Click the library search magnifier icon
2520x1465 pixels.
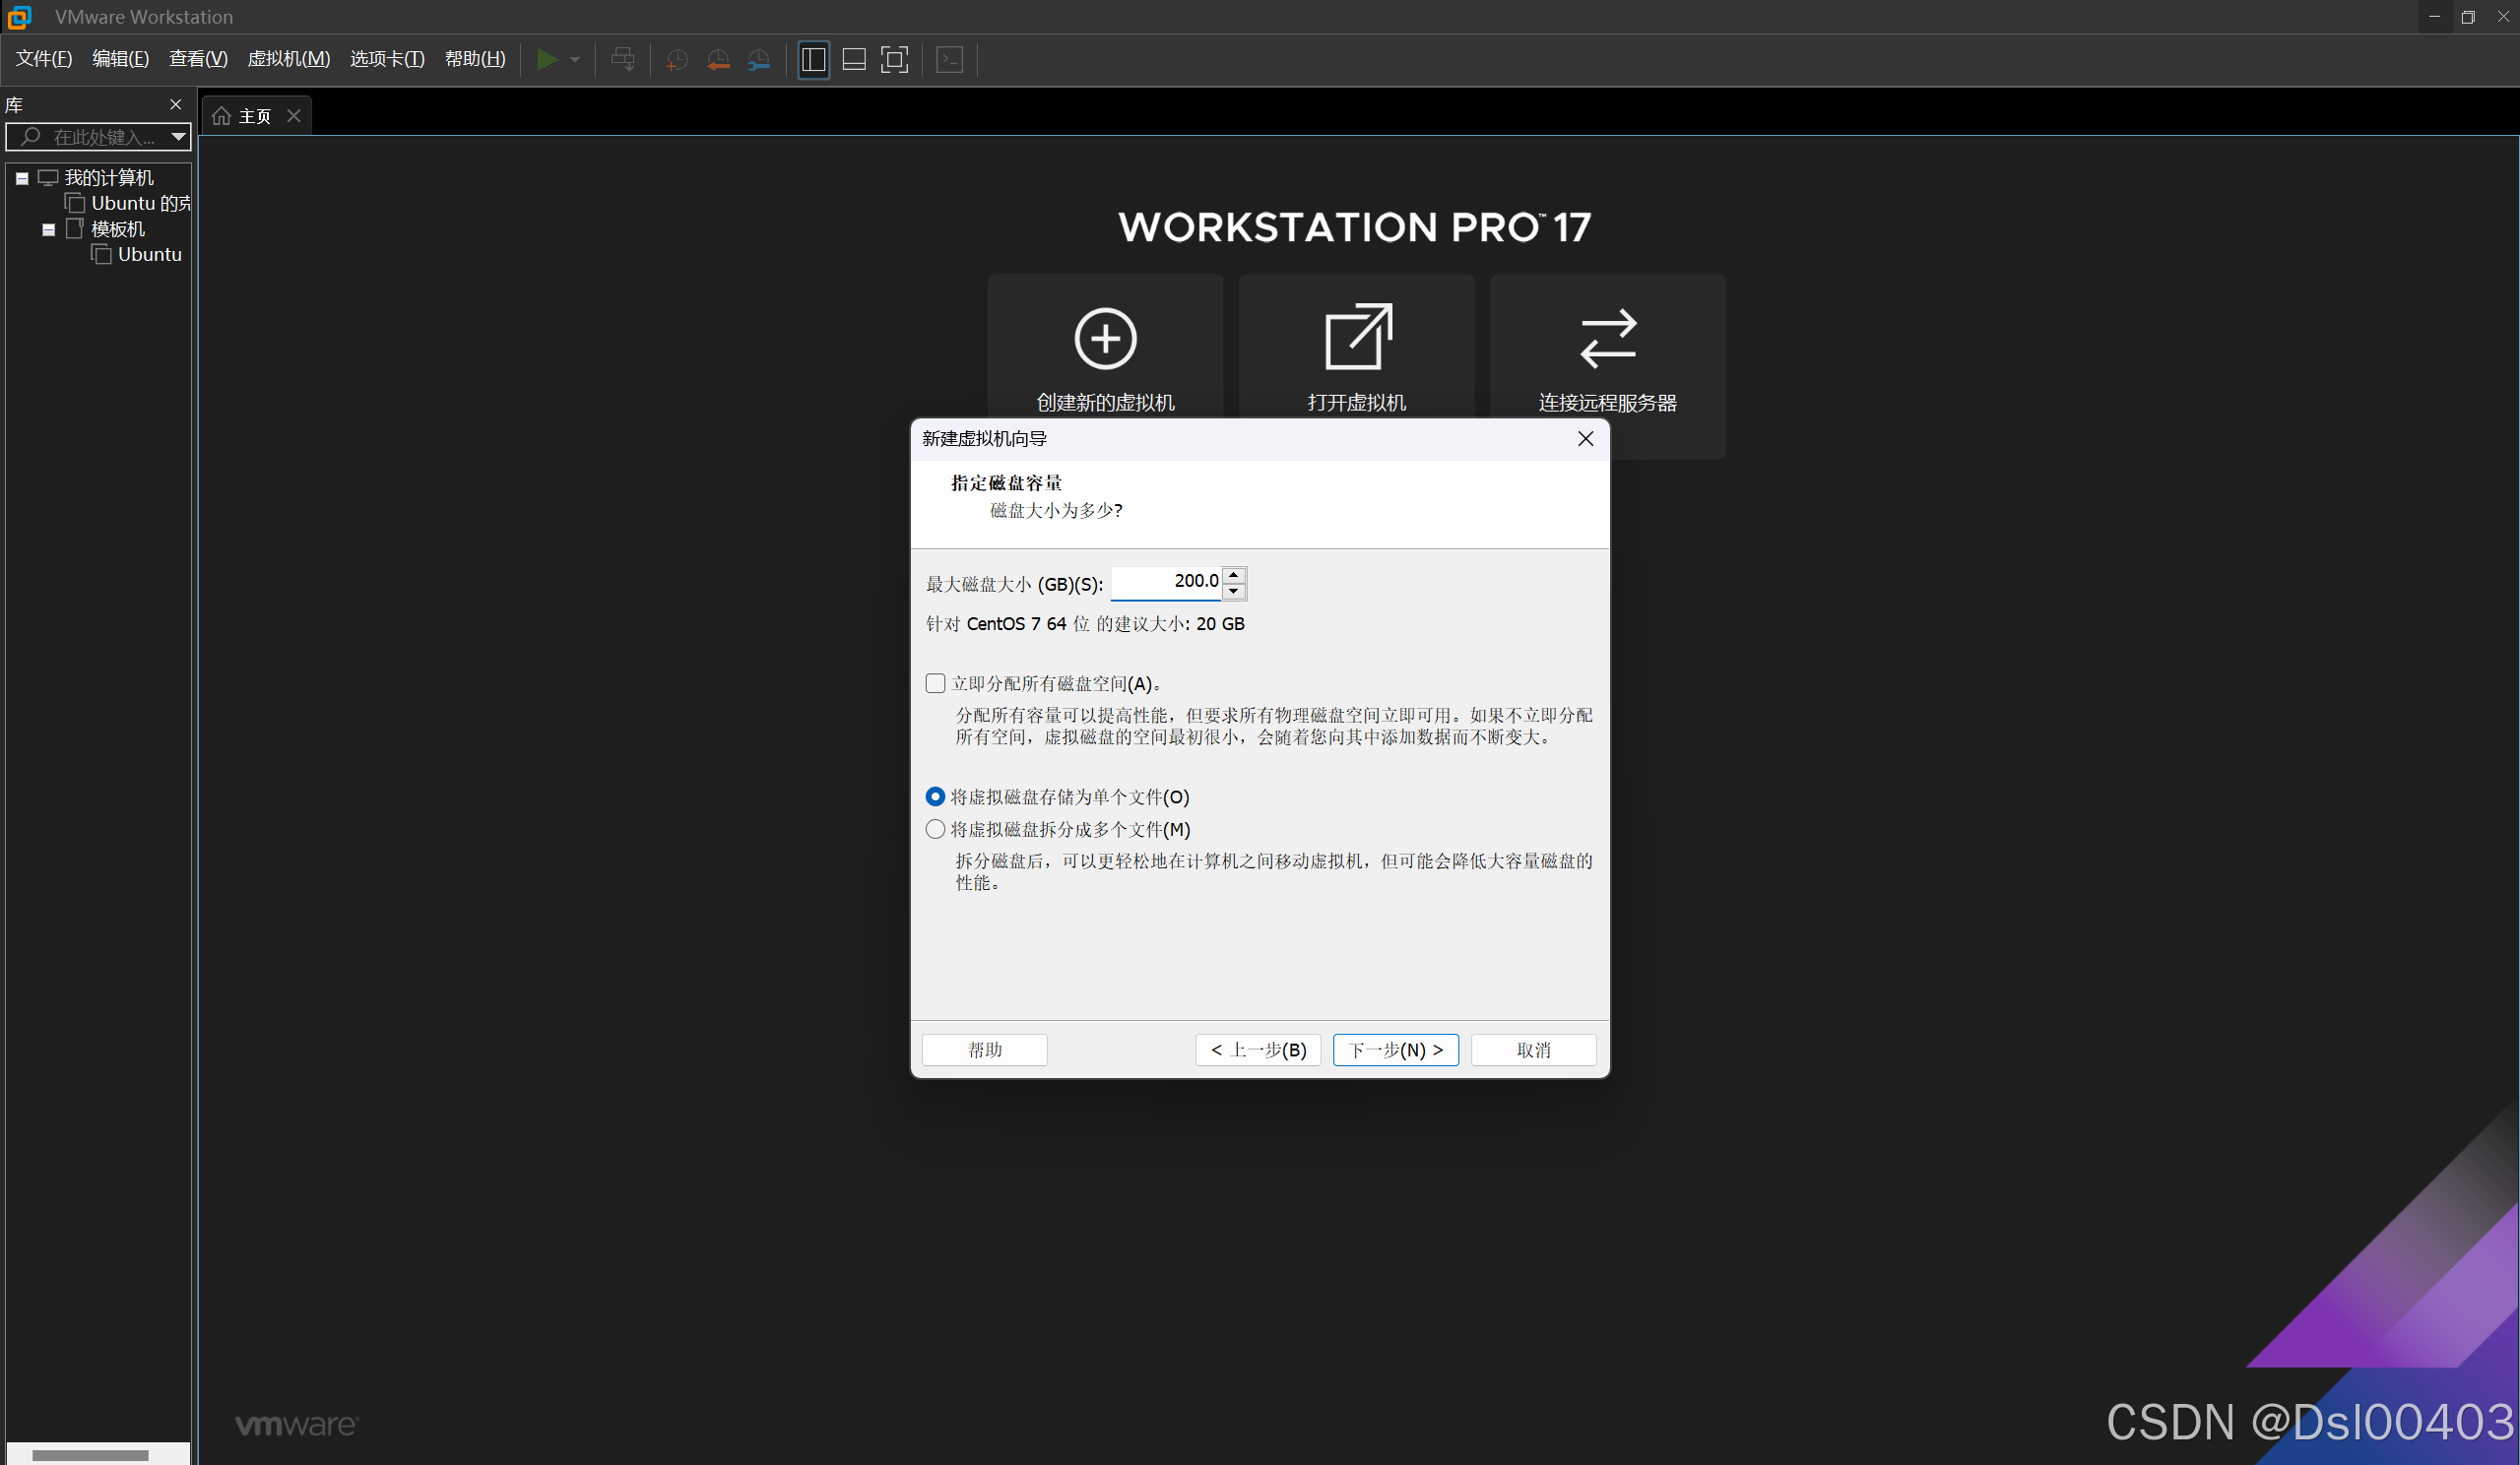[x=31, y=137]
